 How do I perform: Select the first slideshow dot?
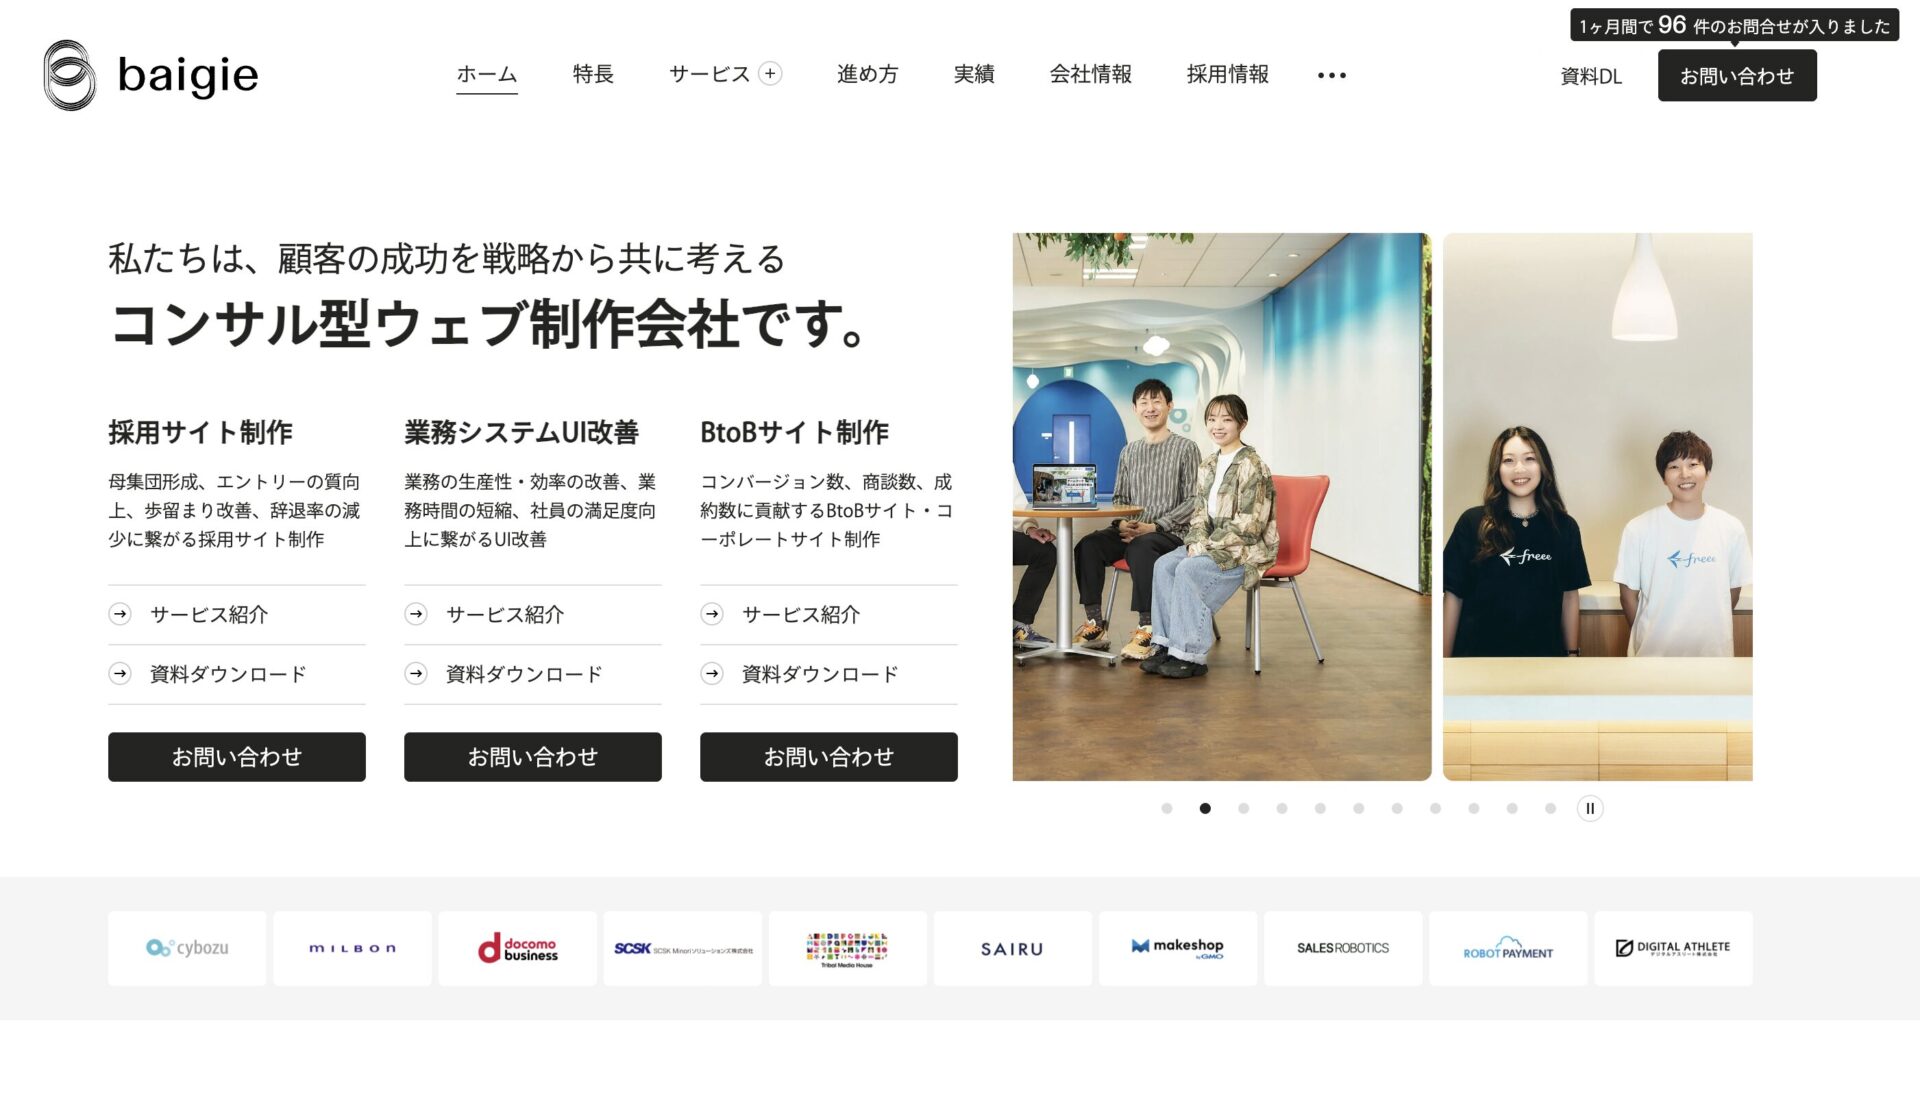point(1167,808)
